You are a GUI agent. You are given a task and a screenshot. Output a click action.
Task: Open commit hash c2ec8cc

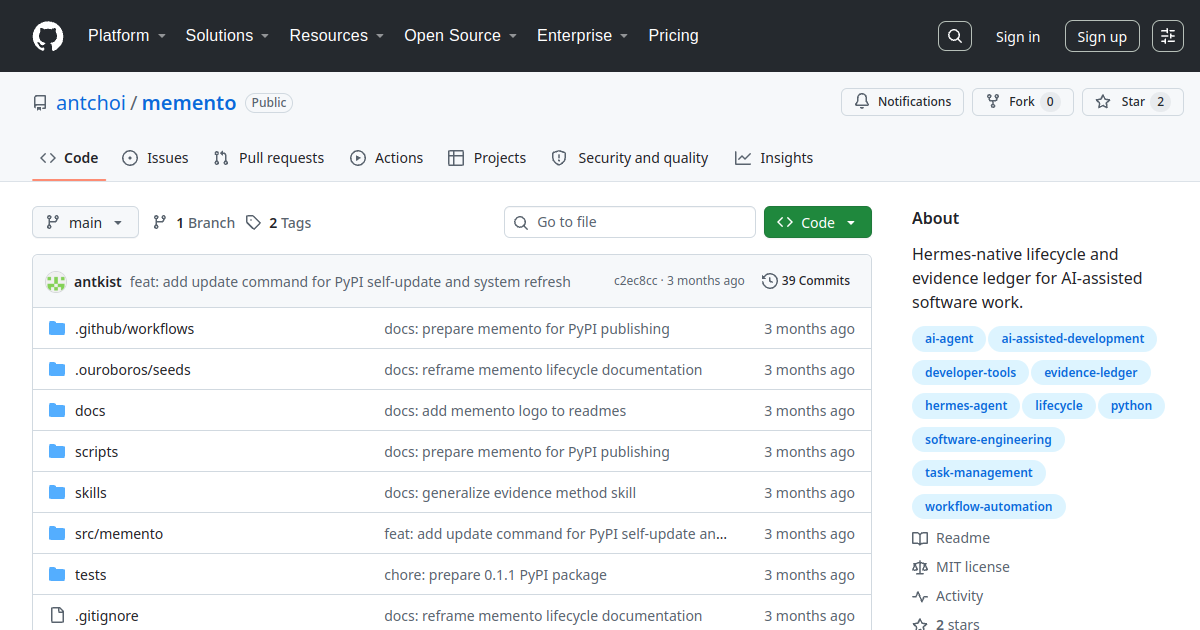click(636, 281)
